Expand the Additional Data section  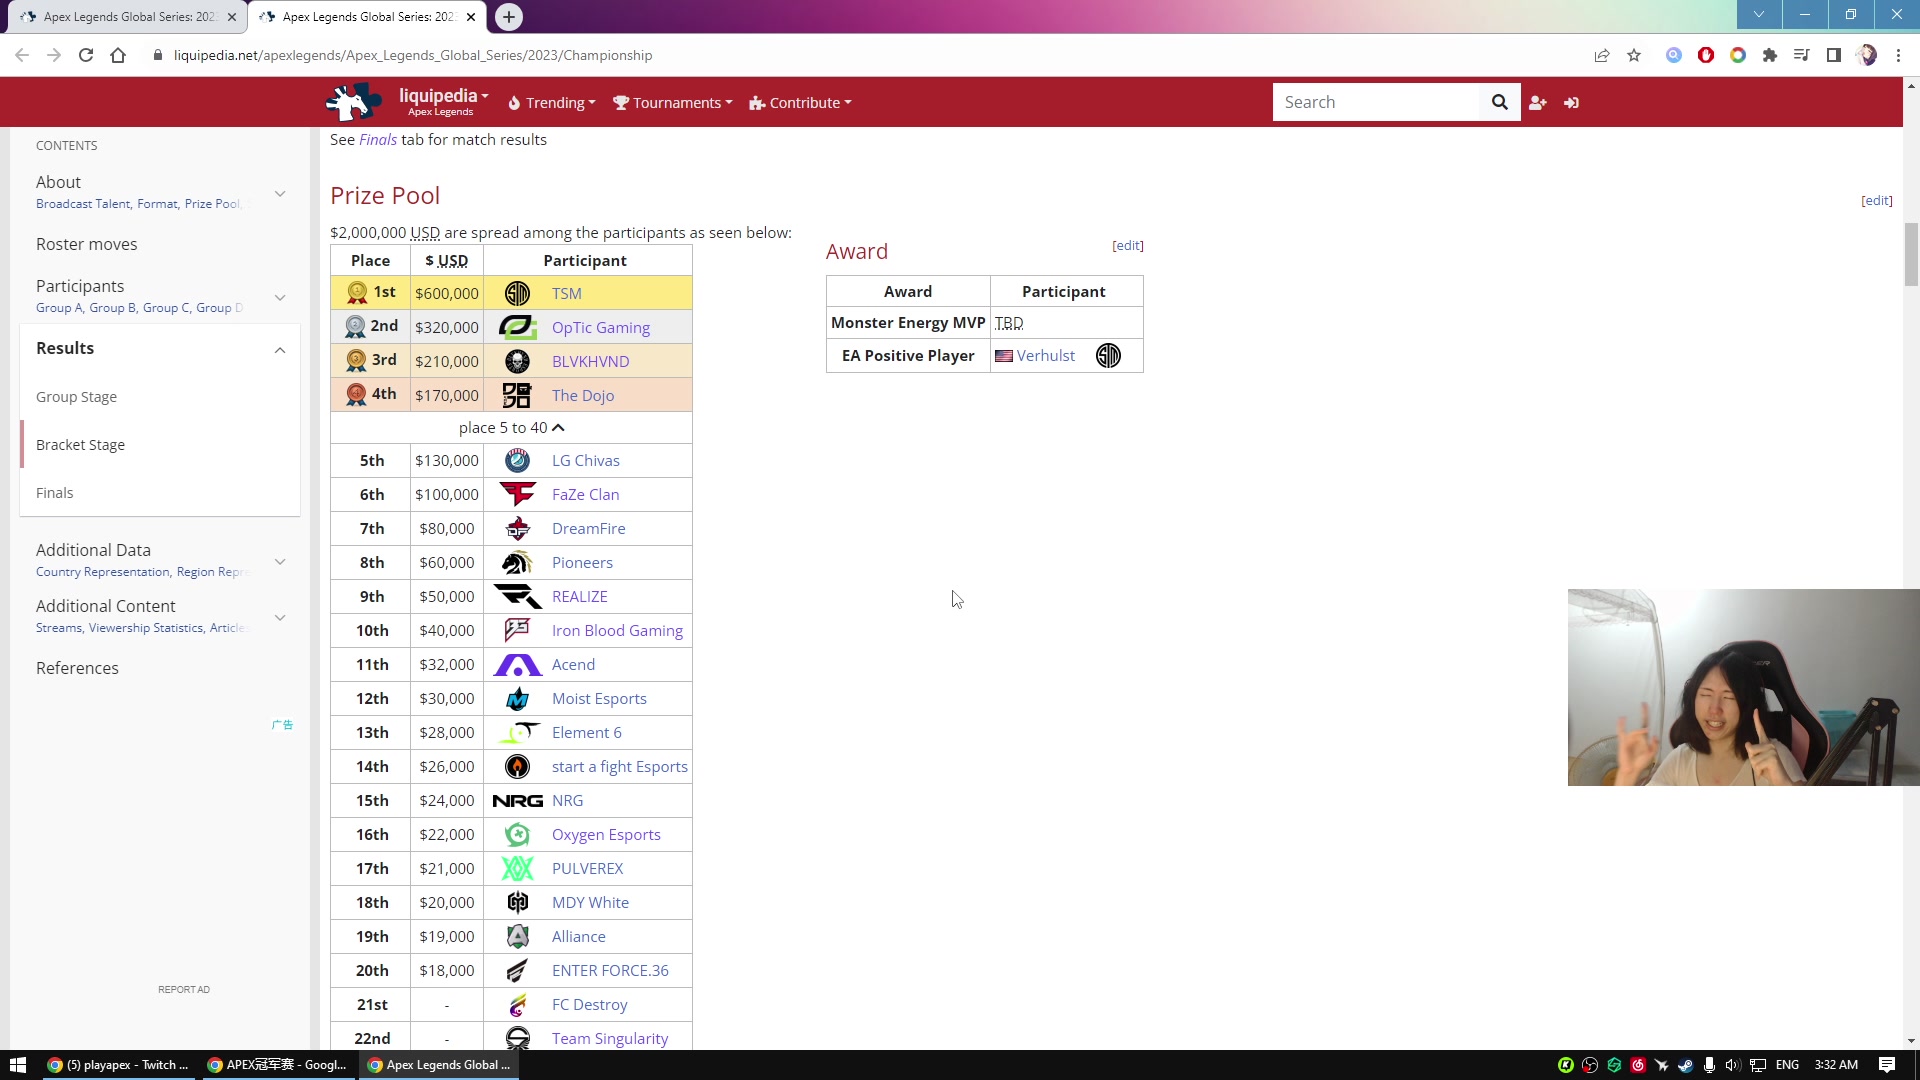pos(280,562)
